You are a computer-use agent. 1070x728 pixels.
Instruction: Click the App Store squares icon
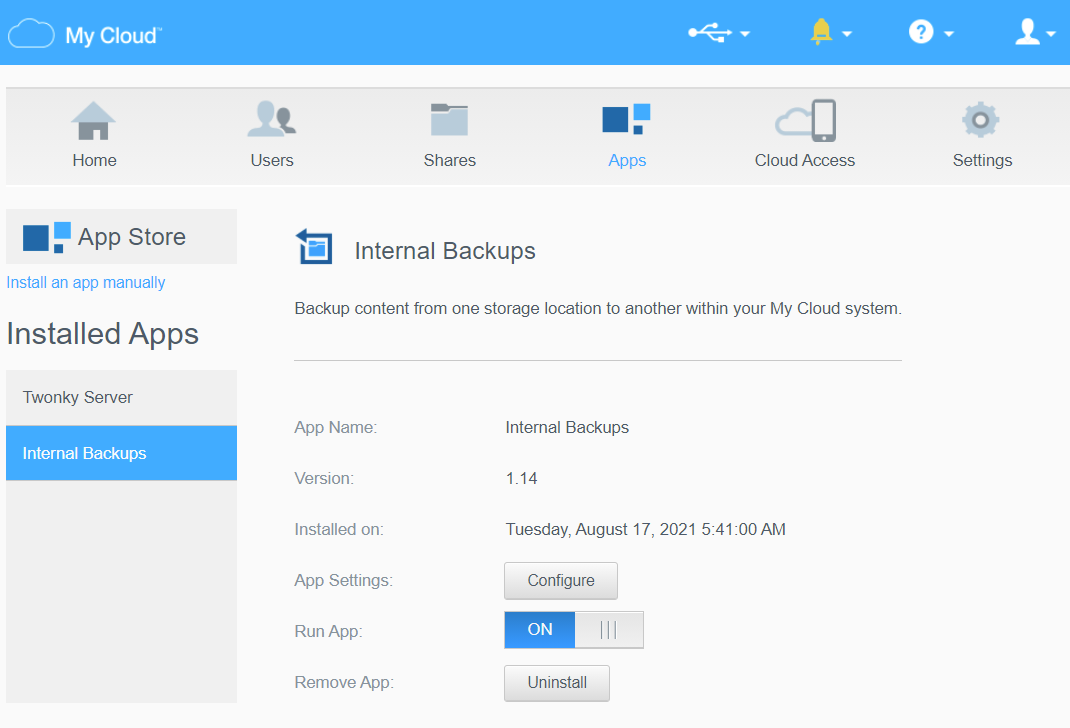46,237
